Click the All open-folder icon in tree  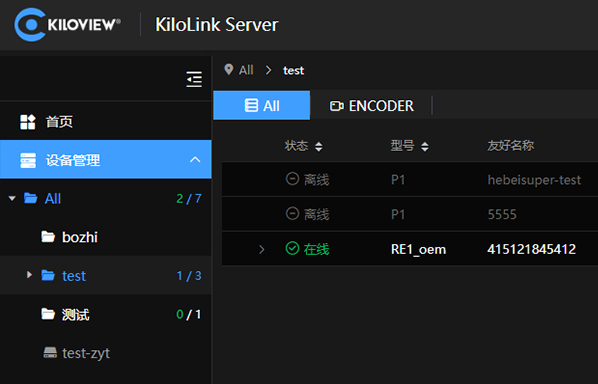tap(31, 198)
